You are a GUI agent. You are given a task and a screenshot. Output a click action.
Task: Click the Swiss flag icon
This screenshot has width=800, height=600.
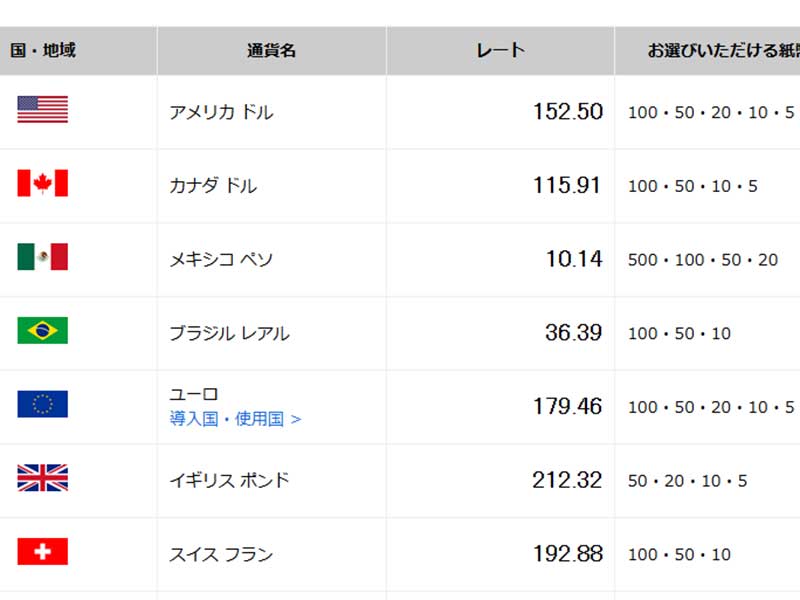coord(41,553)
